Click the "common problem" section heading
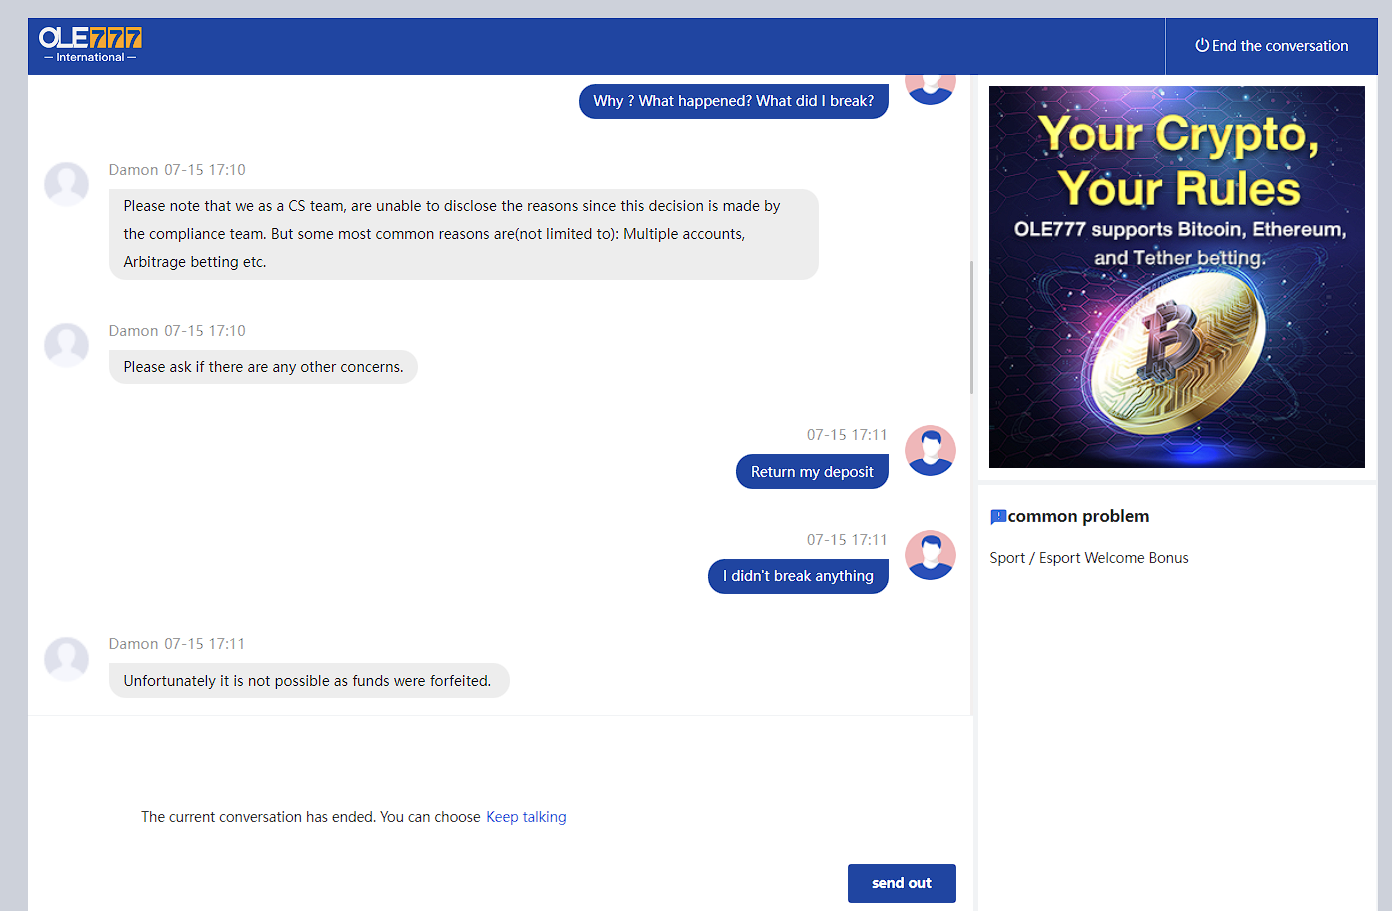Image resolution: width=1392 pixels, height=911 pixels. point(1078,517)
